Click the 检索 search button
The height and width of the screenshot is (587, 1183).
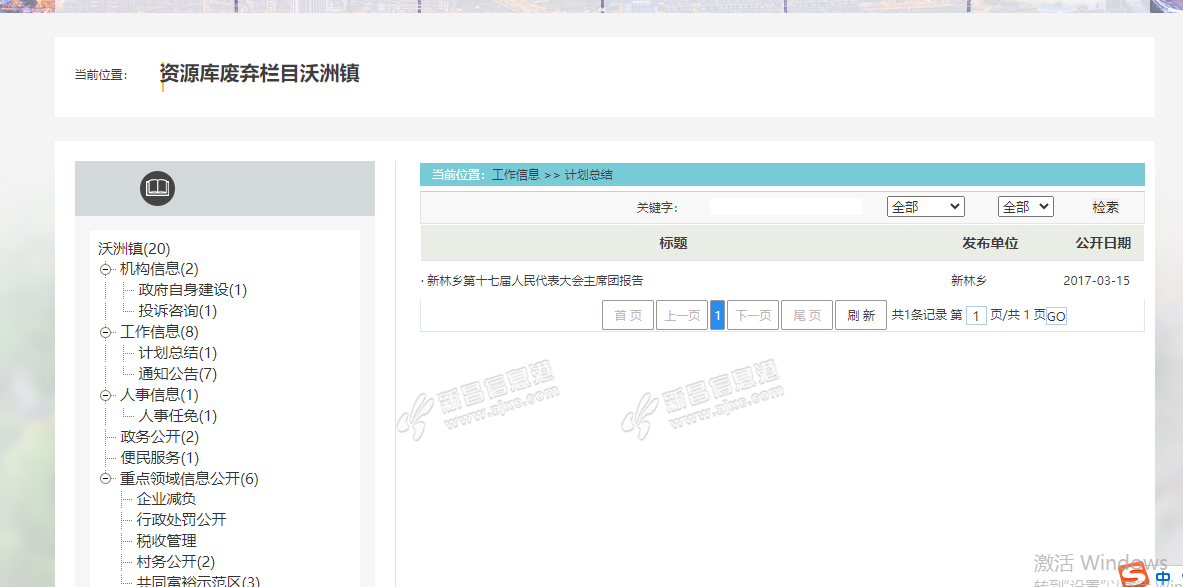click(x=1105, y=207)
